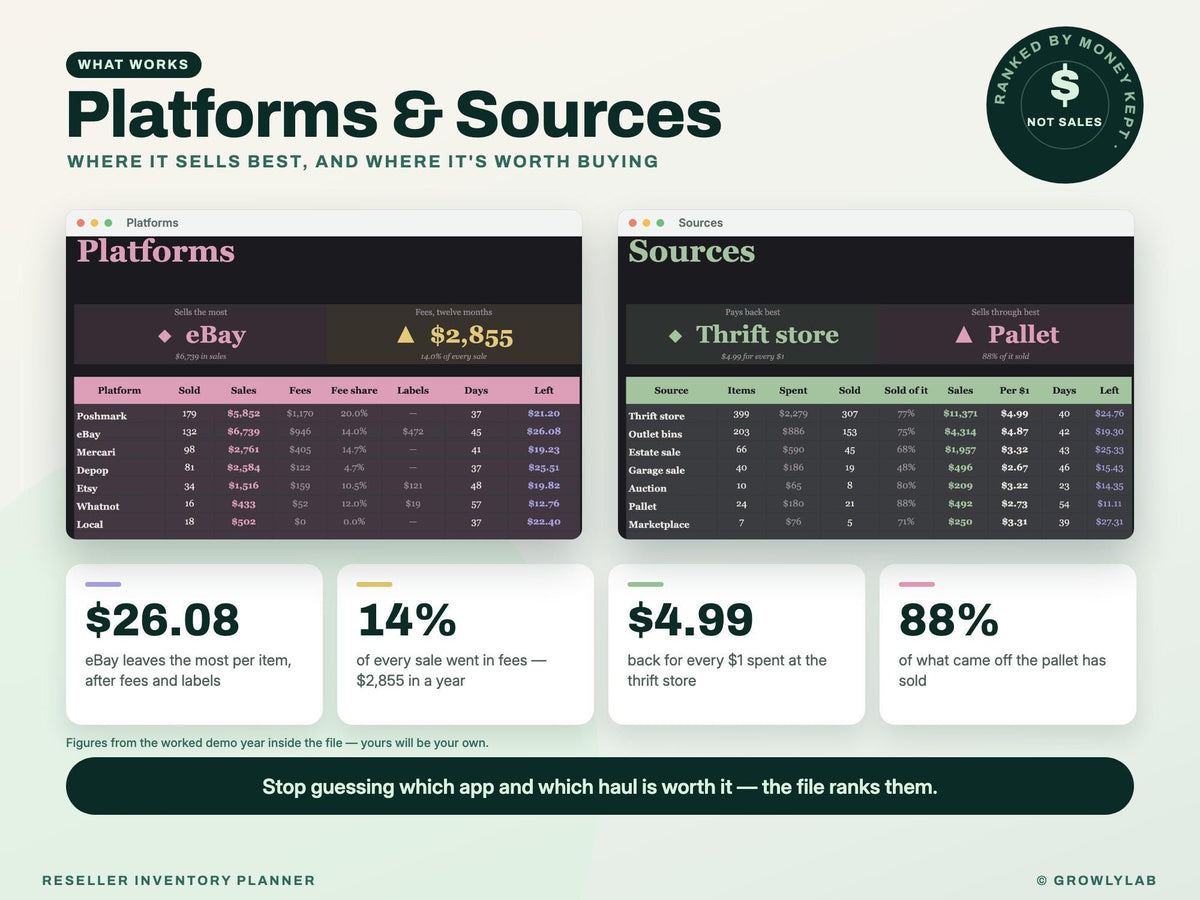Select the Etsy row name
The image size is (1200, 900).
[x=87, y=488]
